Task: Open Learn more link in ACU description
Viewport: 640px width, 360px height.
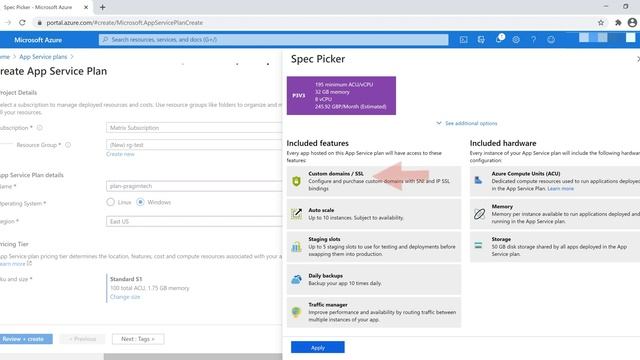Action: [x=560, y=189]
